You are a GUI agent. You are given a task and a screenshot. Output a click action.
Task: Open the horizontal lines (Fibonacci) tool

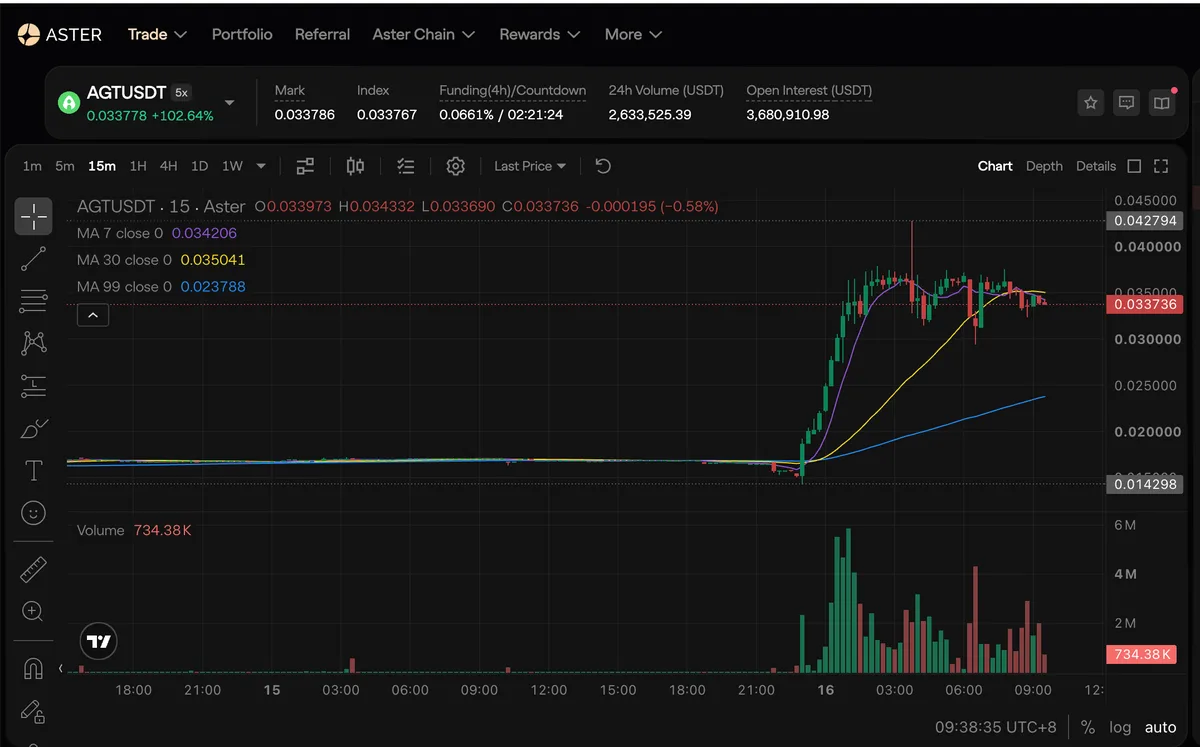click(x=33, y=301)
